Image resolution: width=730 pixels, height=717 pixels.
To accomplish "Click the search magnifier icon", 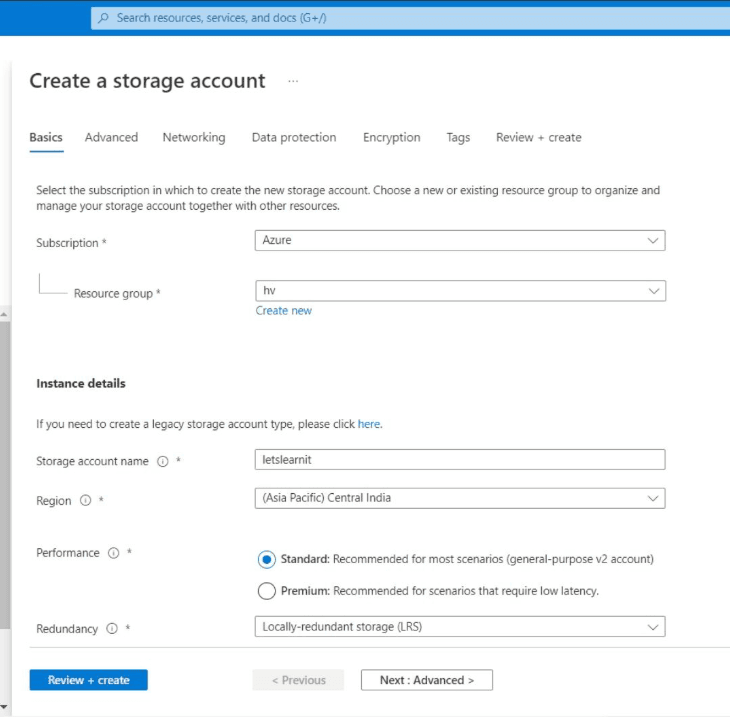I will [x=103, y=18].
